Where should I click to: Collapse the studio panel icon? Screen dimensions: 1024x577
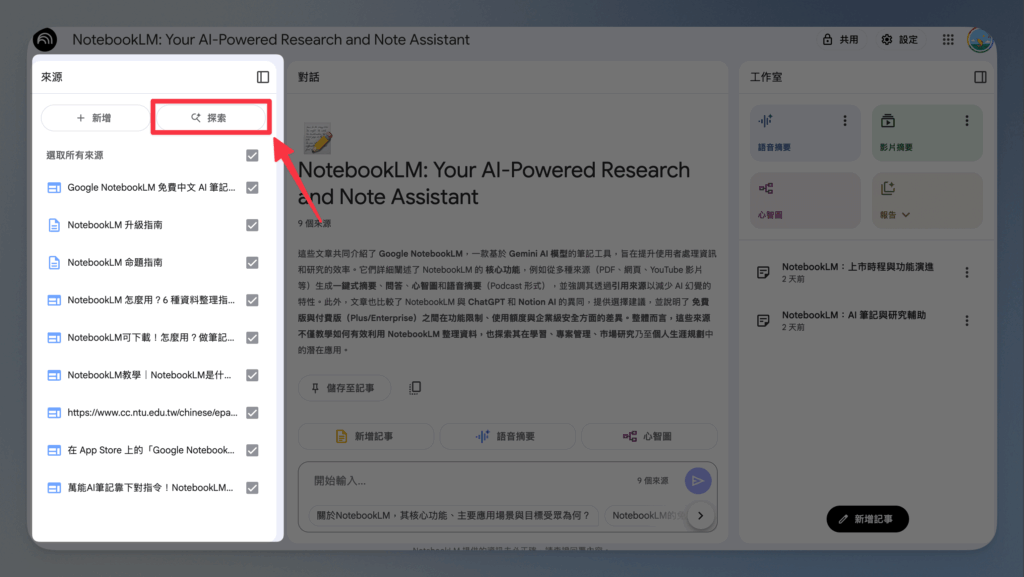(x=980, y=77)
